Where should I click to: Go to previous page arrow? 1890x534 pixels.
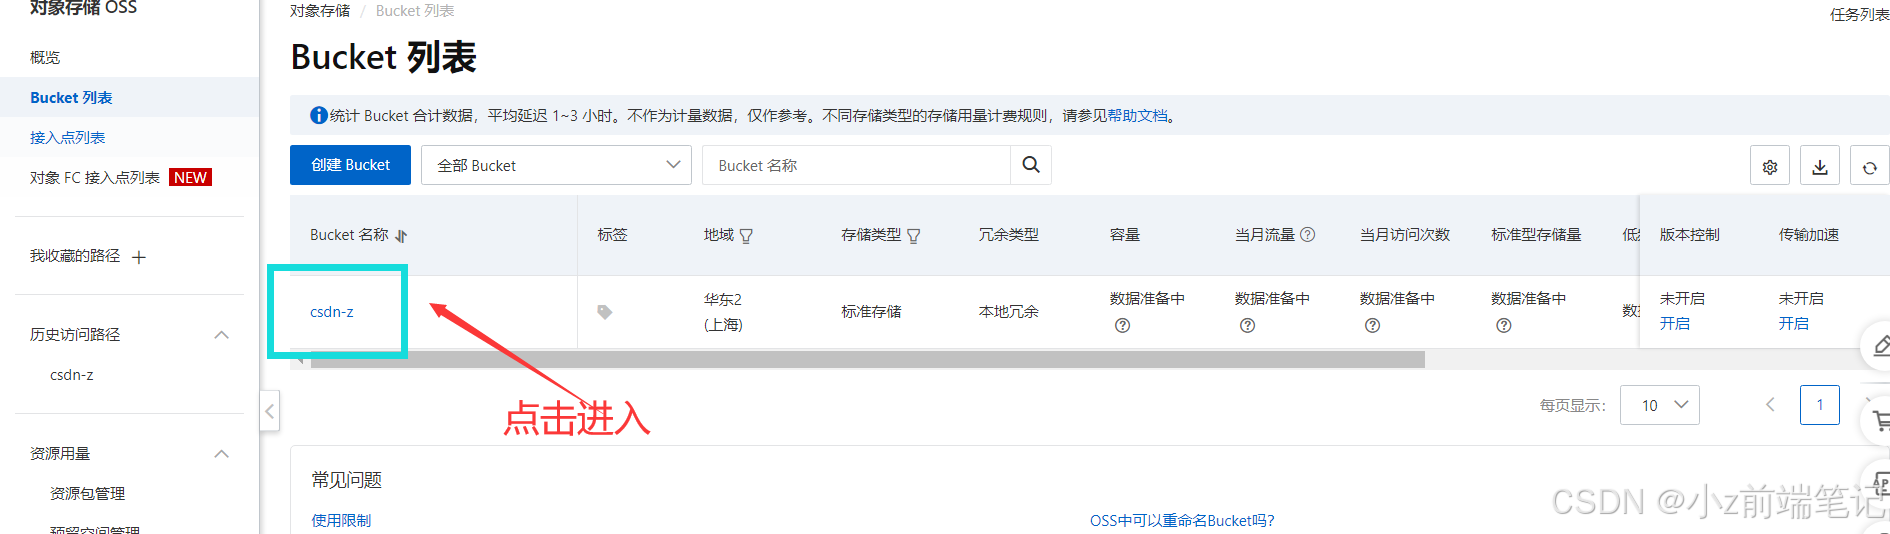coord(1770,405)
